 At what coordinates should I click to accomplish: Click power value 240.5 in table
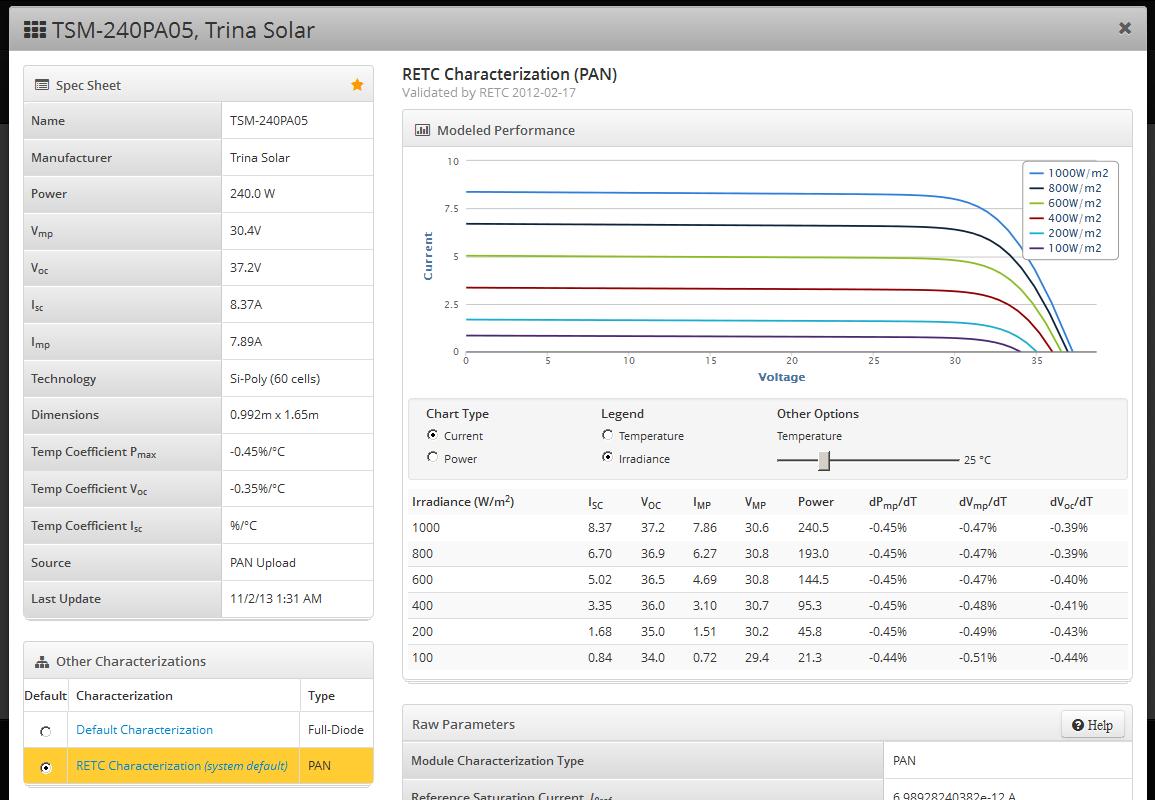pyautogui.click(x=813, y=527)
